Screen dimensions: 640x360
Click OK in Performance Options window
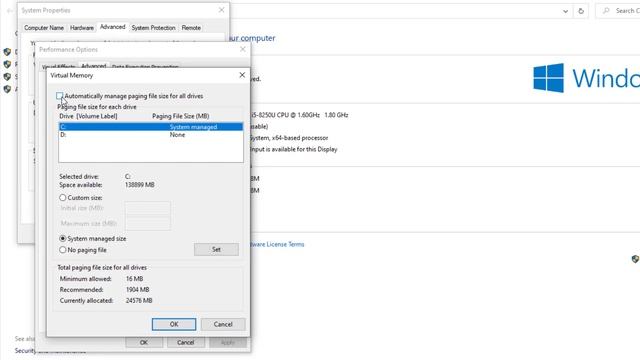(x=144, y=342)
